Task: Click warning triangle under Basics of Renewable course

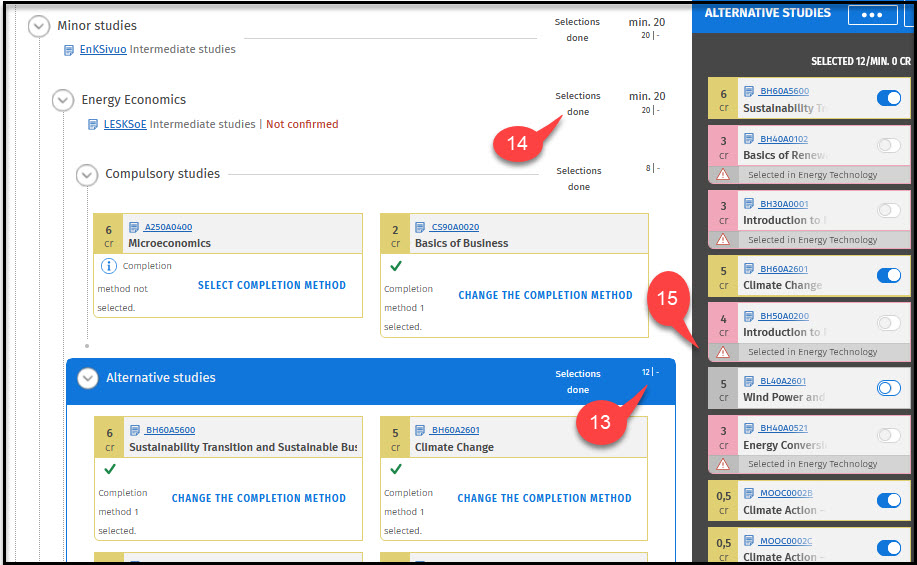Action: point(722,175)
